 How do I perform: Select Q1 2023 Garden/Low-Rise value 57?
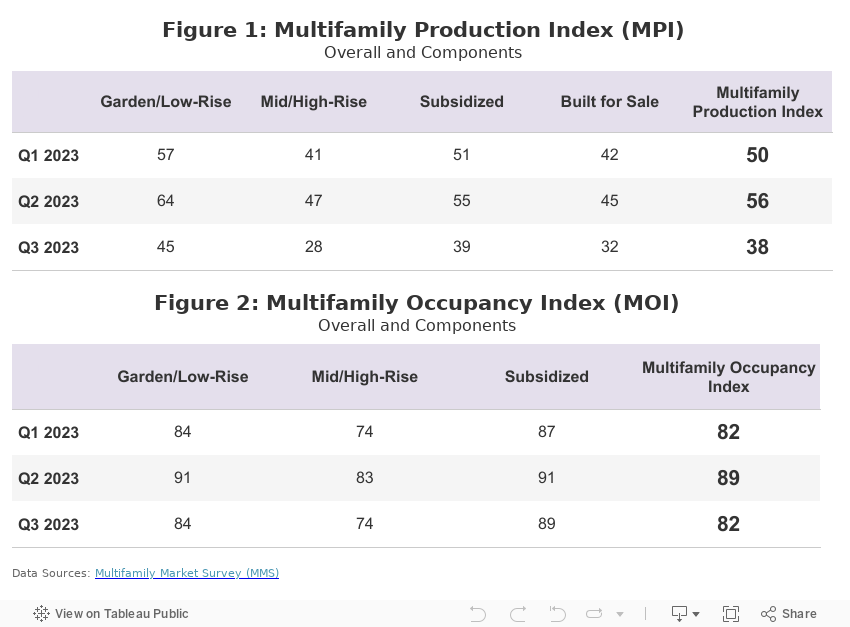click(166, 155)
